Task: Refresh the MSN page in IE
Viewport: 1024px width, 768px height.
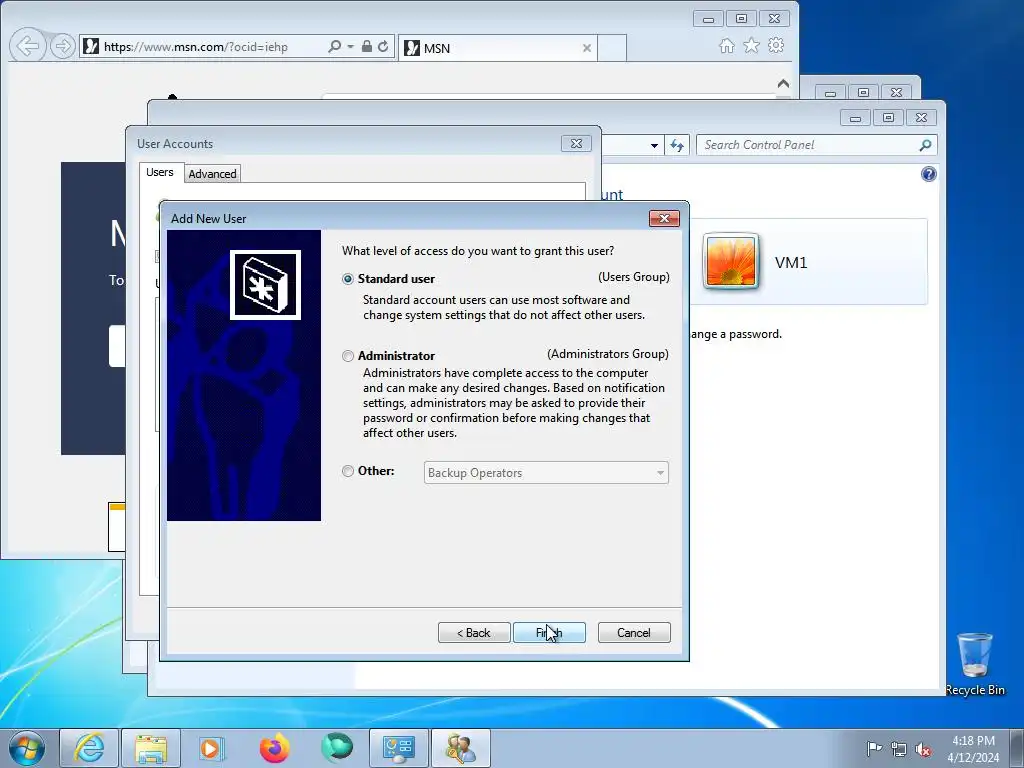Action: pos(383,46)
